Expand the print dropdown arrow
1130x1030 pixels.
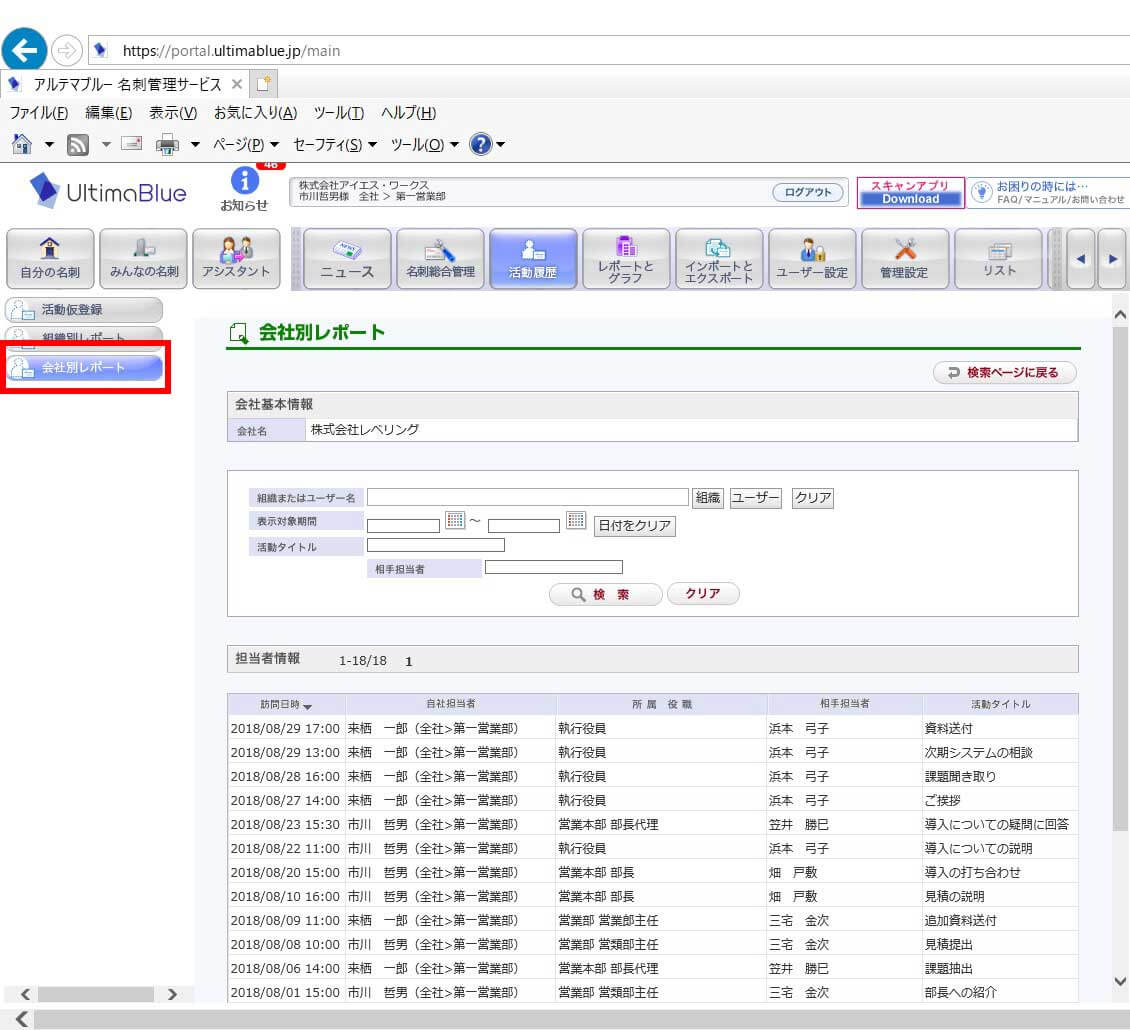coord(195,145)
